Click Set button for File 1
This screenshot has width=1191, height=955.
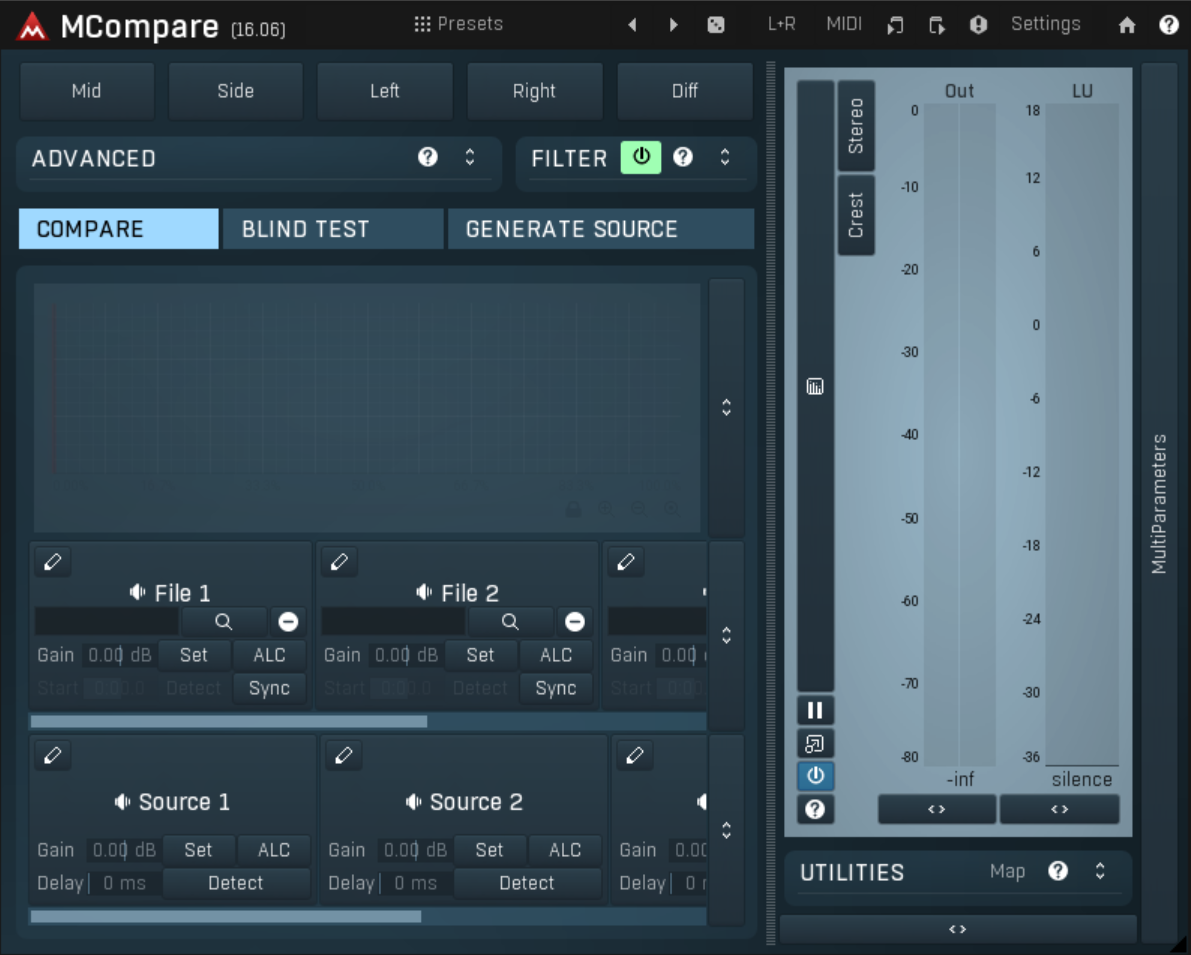click(x=194, y=655)
